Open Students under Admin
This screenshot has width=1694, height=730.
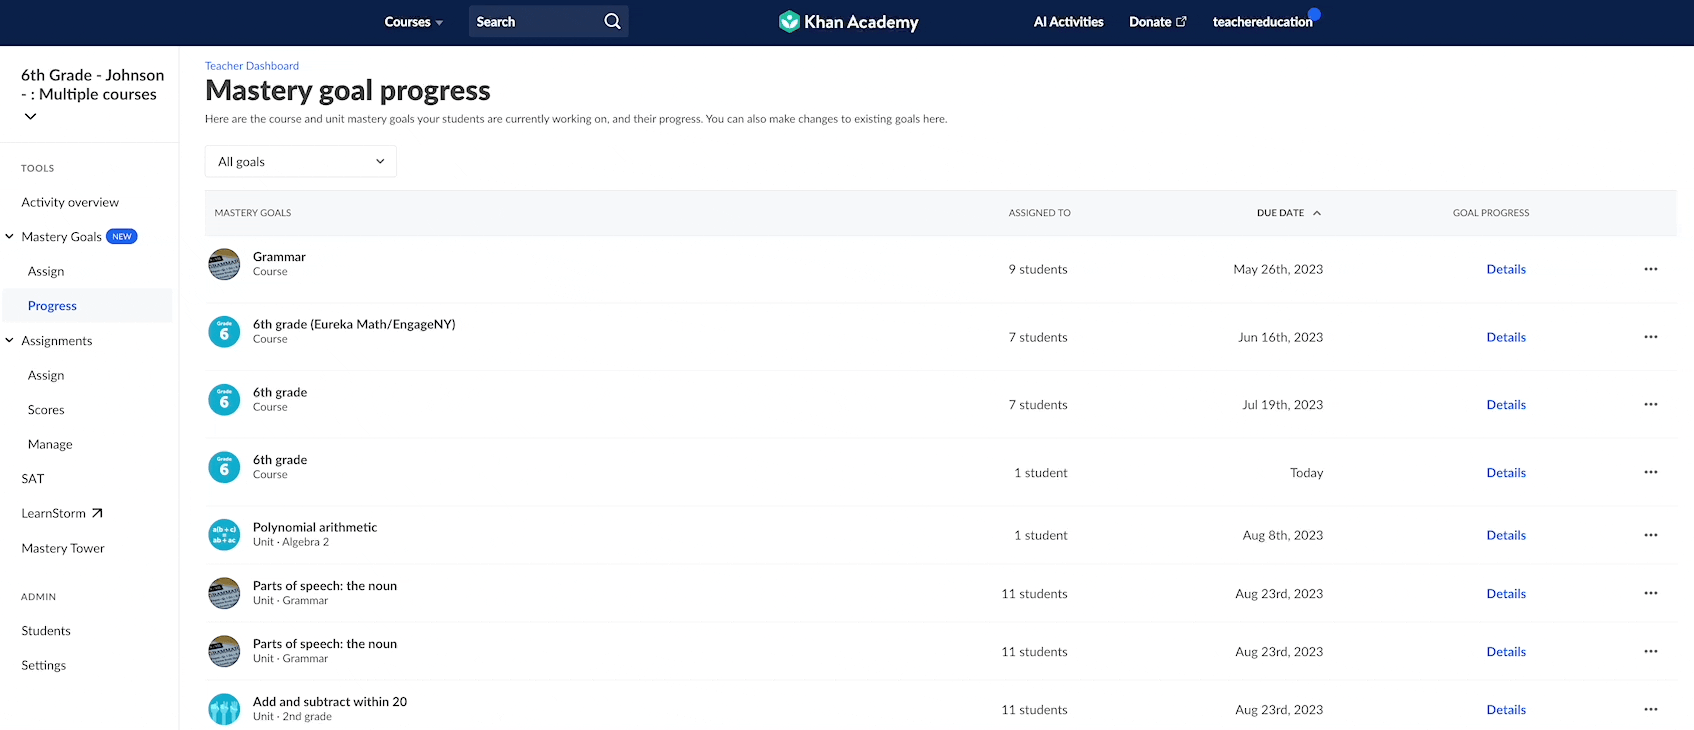click(x=46, y=631)
